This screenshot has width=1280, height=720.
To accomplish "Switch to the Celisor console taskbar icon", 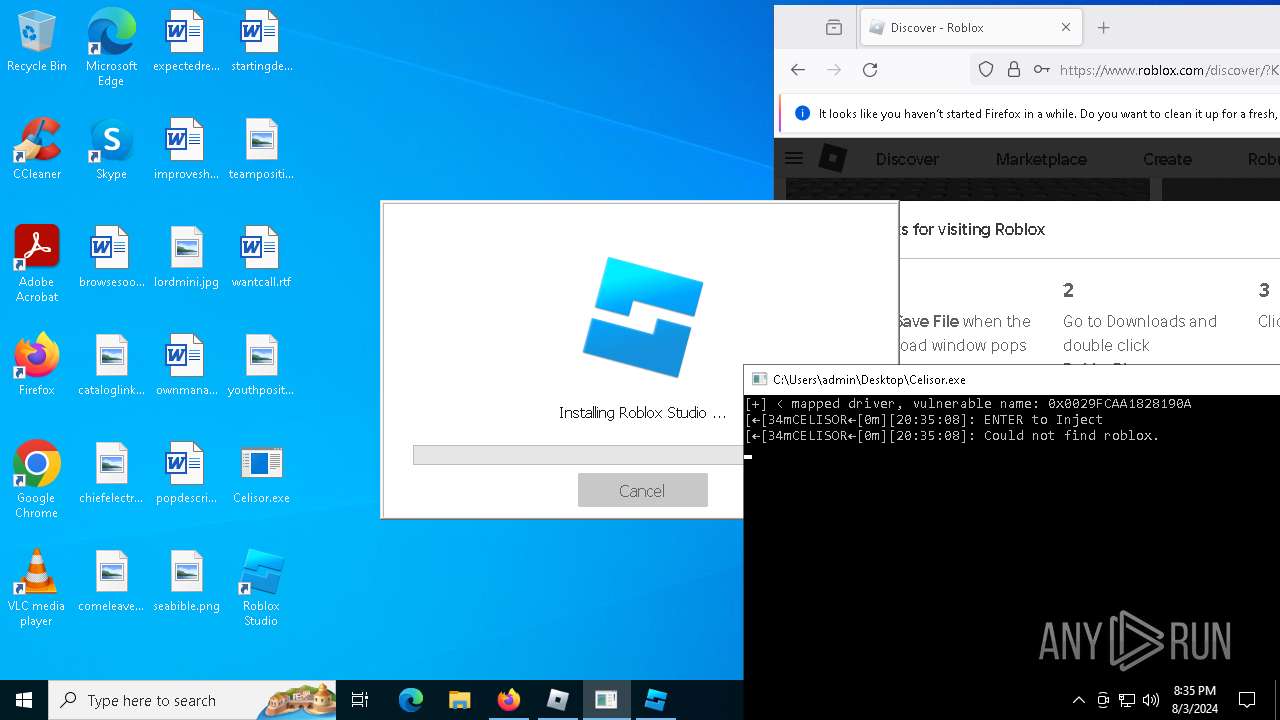I will point(606,700).
